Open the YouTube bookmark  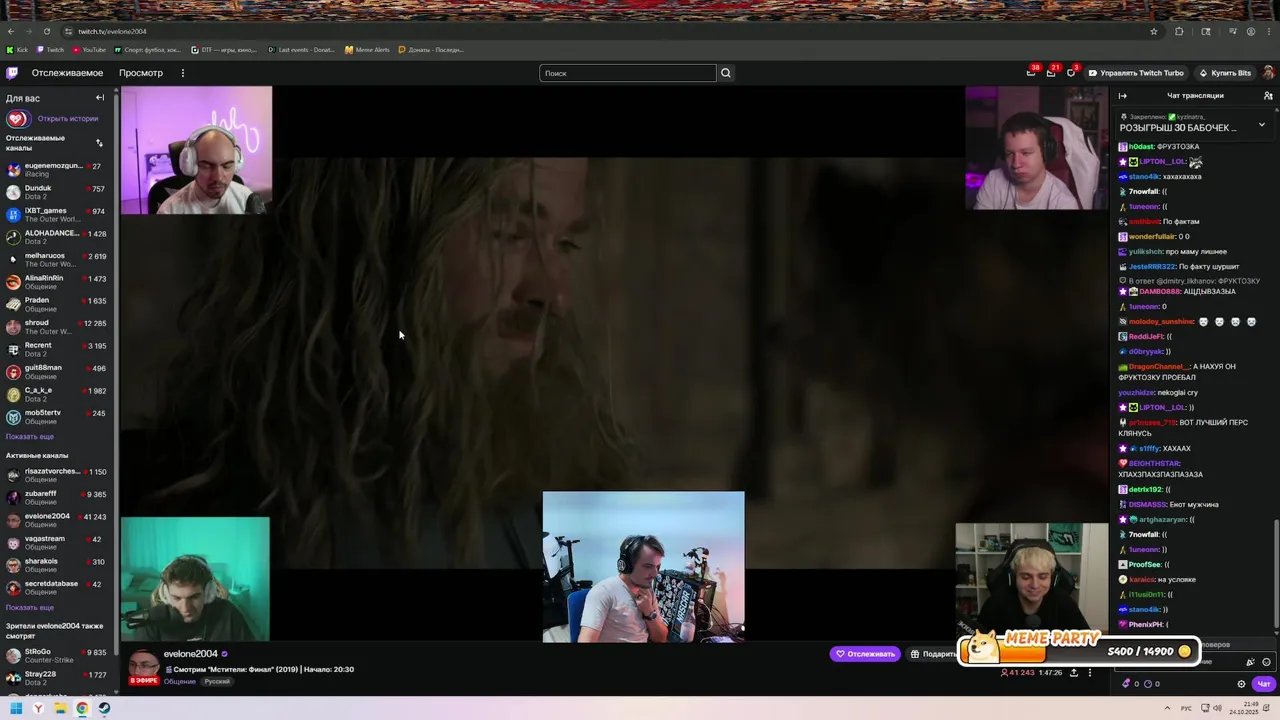coord(88,50)
